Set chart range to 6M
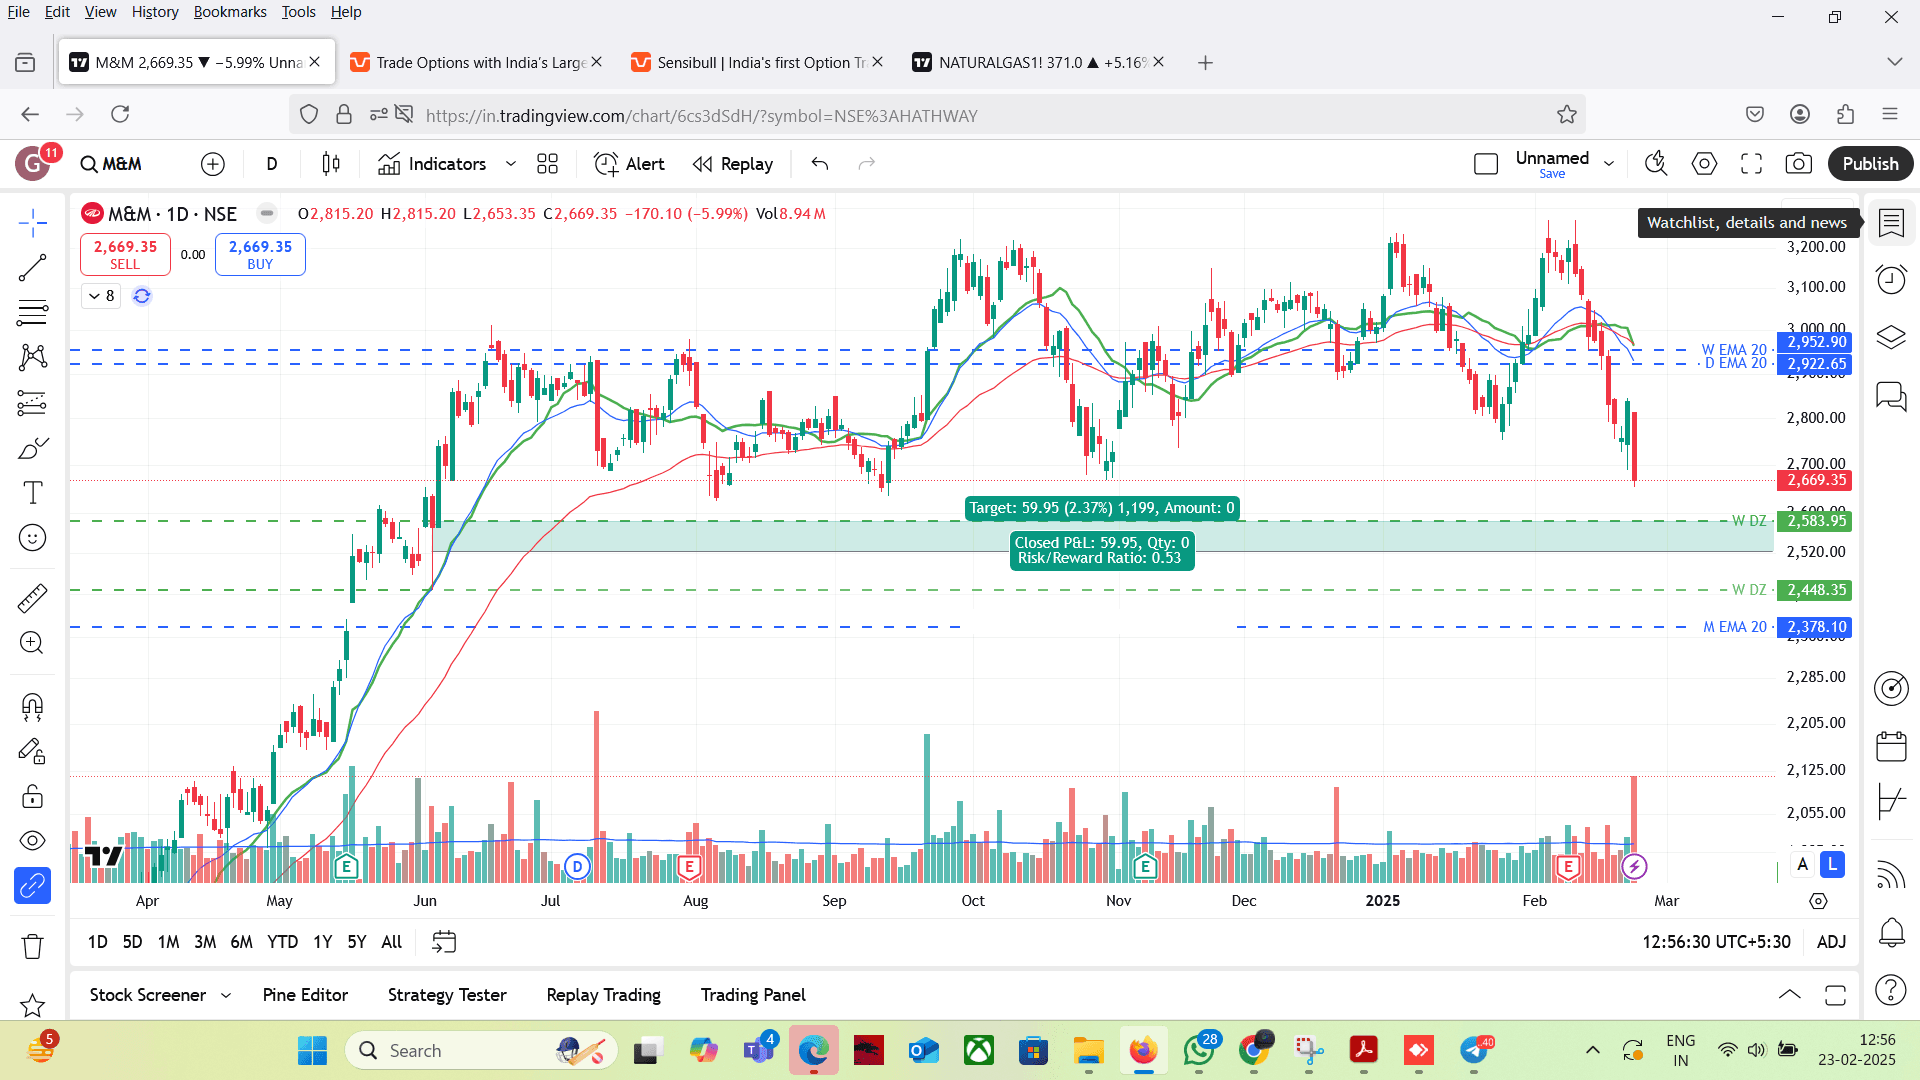 [241, 942]
